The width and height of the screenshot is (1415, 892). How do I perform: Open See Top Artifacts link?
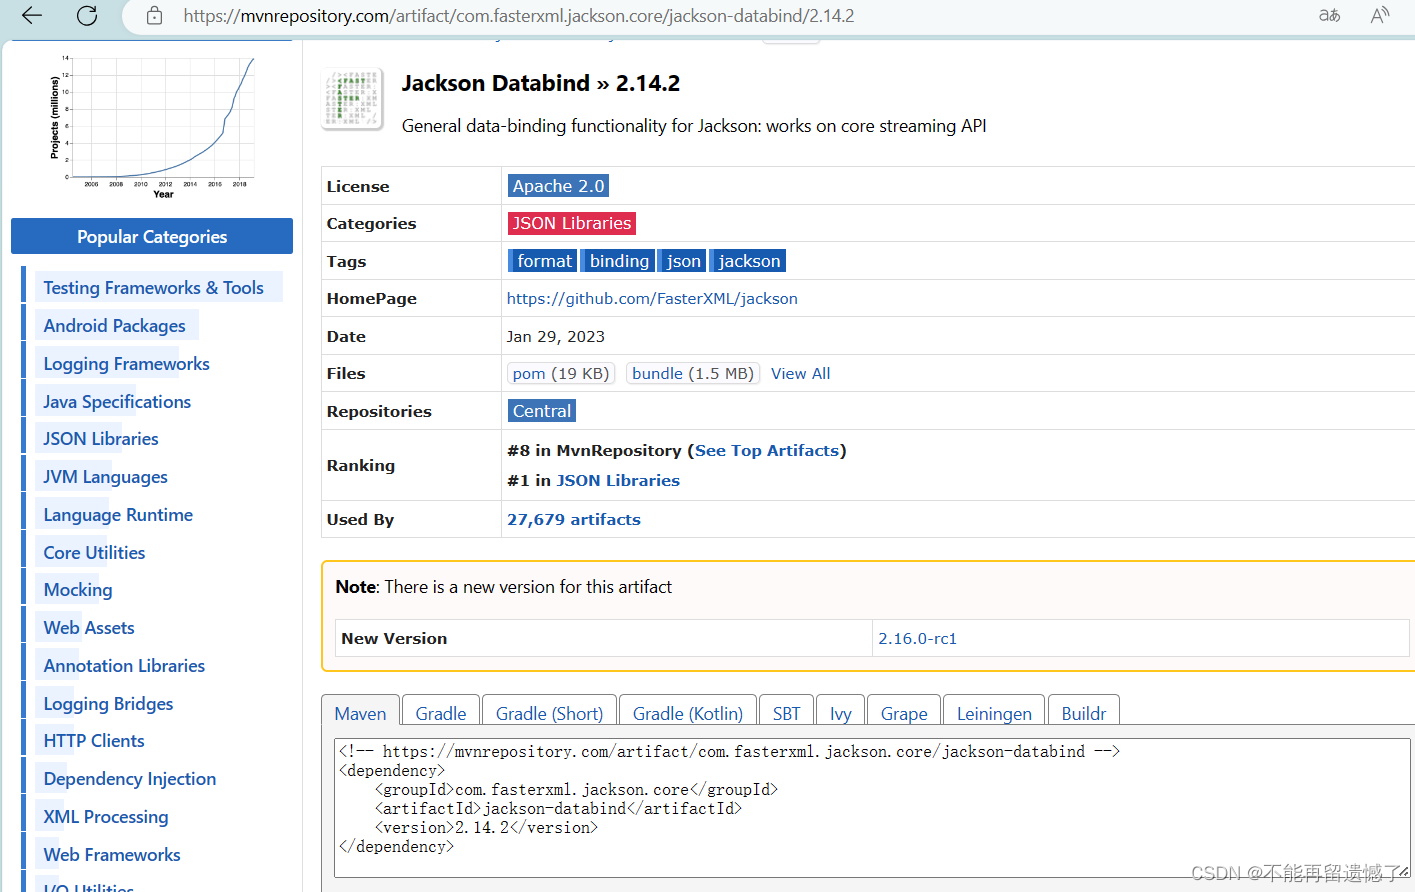pos(767,451)
